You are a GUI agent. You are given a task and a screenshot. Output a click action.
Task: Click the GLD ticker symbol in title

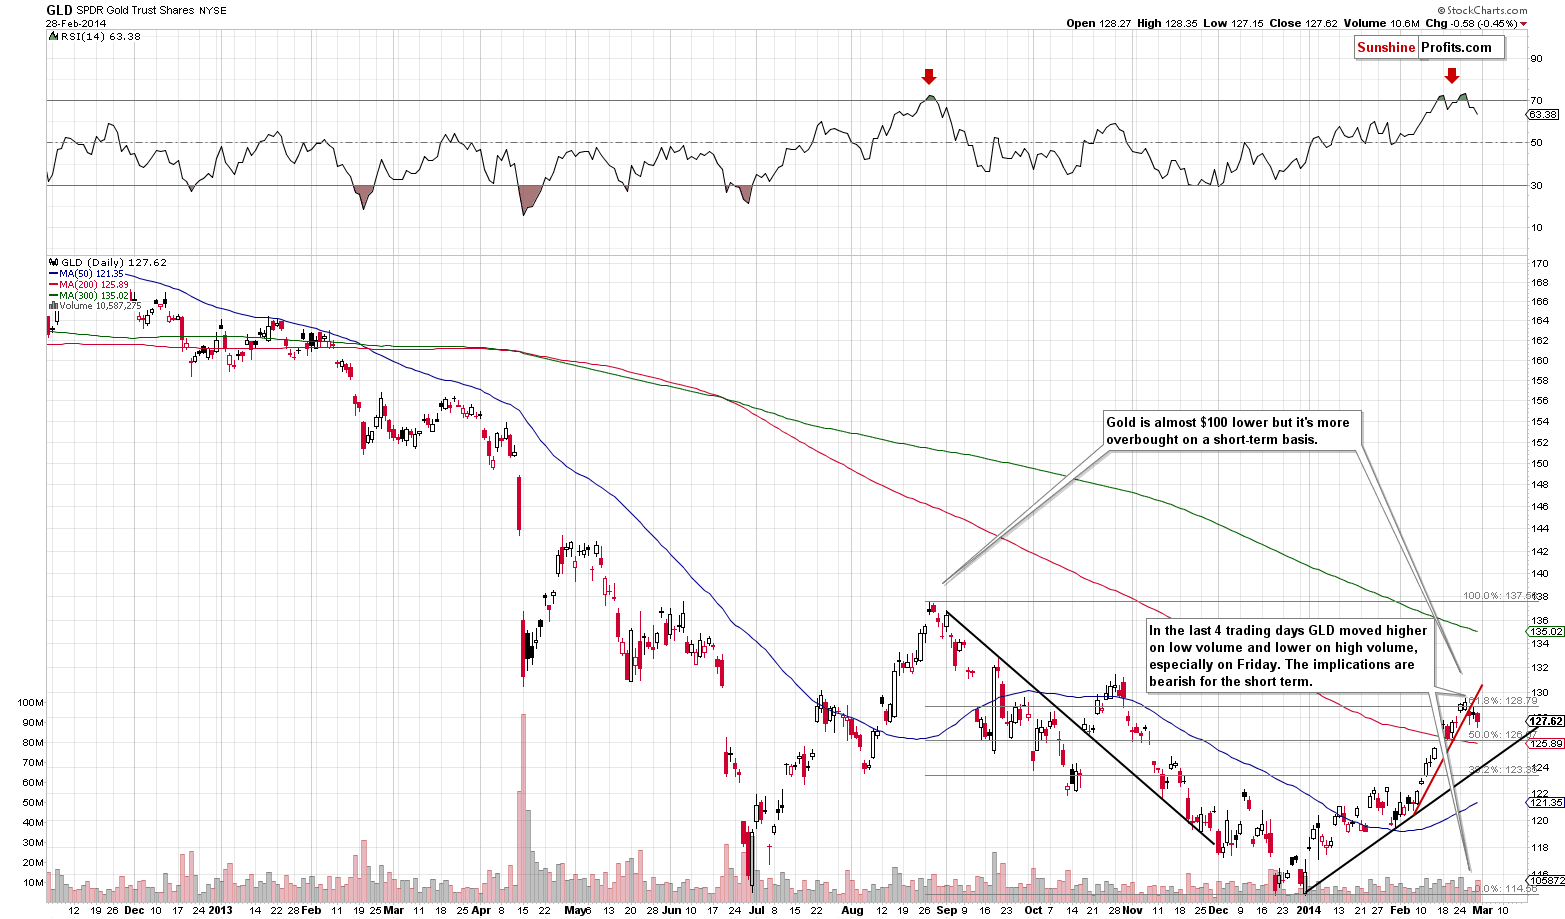click(x=59, y=10)
